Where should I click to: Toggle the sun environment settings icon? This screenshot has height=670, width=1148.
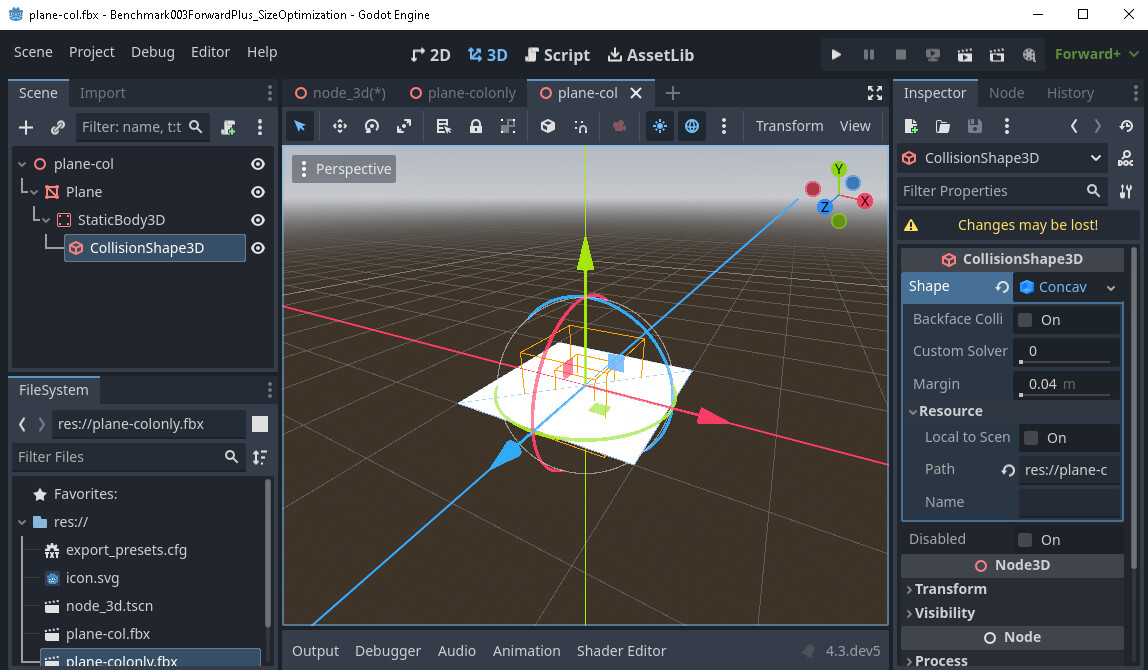coord(661,125)
